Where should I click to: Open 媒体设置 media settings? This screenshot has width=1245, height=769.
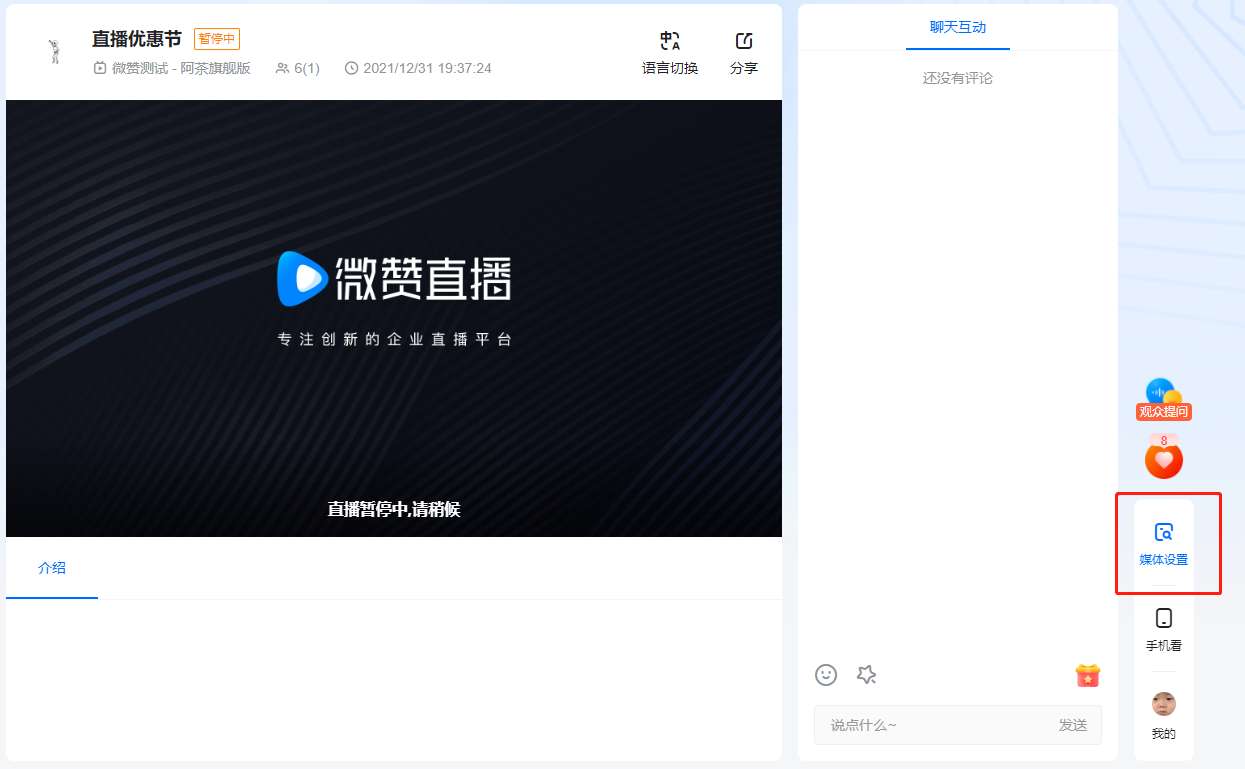click(1164, 544)
